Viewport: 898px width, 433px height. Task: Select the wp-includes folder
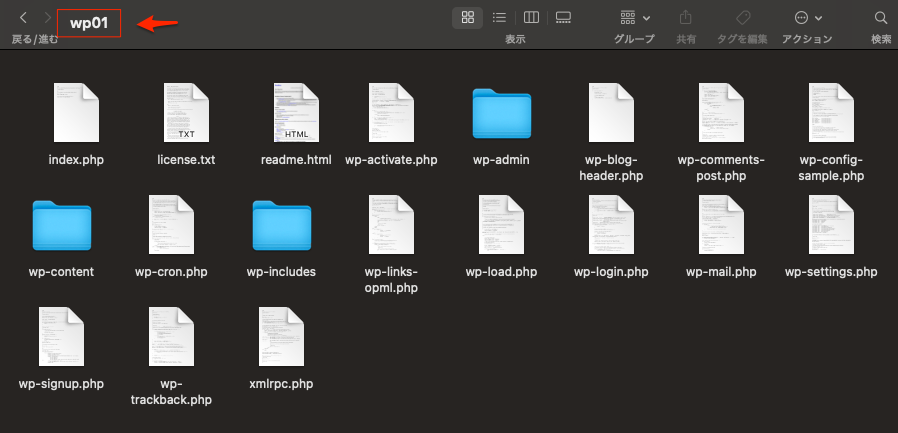(x=282, y=226)
